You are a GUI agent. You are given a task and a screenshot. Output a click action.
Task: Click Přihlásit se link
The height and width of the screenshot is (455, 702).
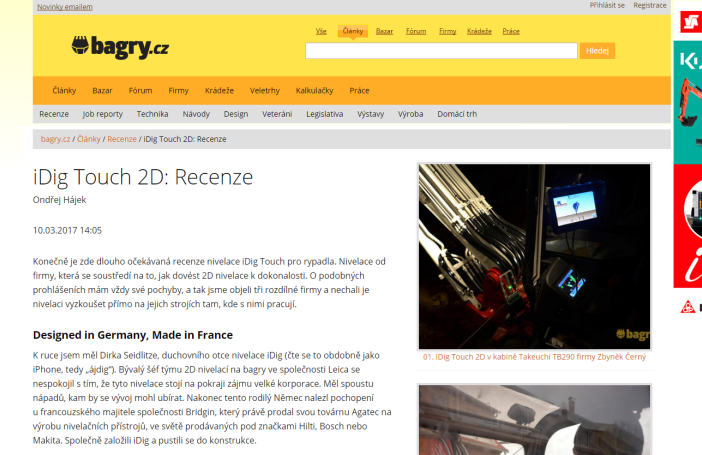607,5
